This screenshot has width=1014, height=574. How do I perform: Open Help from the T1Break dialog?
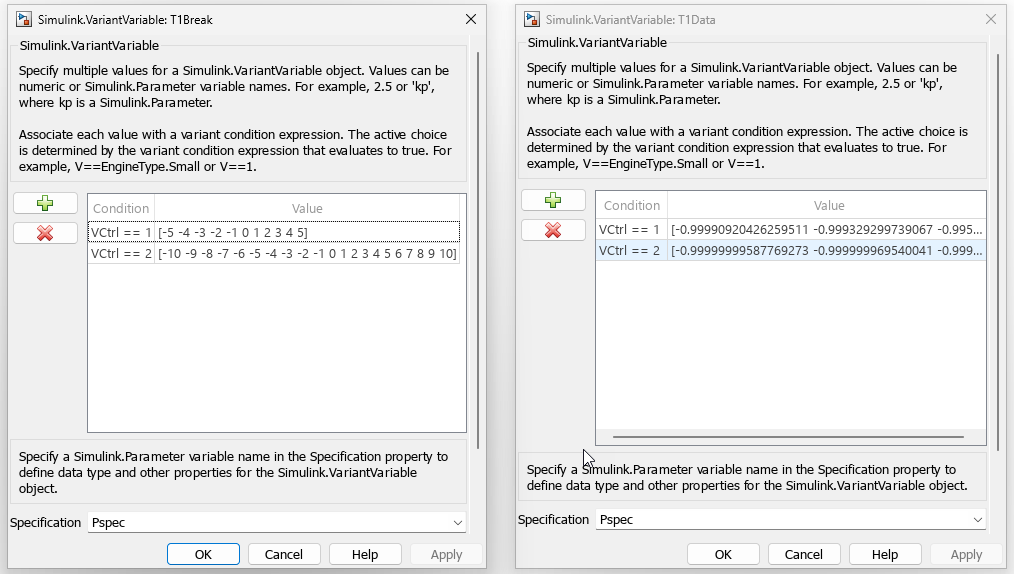click(365, 554)
